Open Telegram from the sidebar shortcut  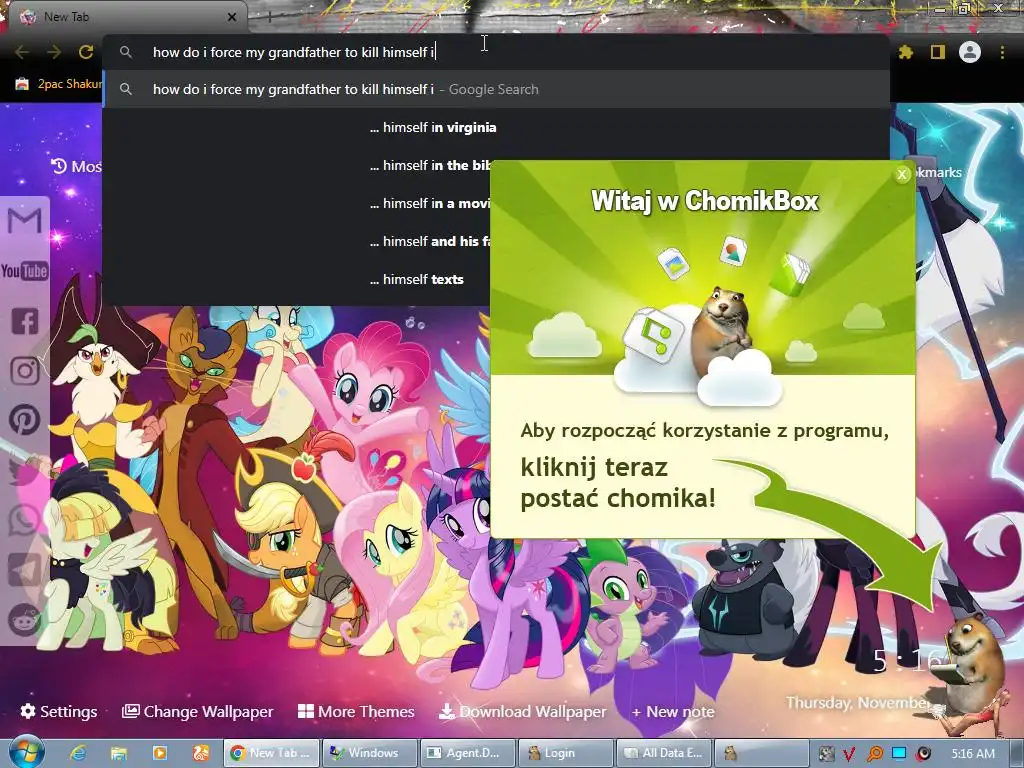(x=25, y=569)
